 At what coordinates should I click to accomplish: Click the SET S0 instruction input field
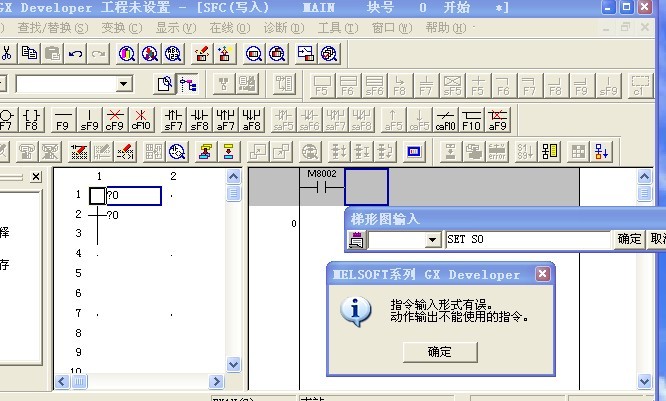point(527,240)
